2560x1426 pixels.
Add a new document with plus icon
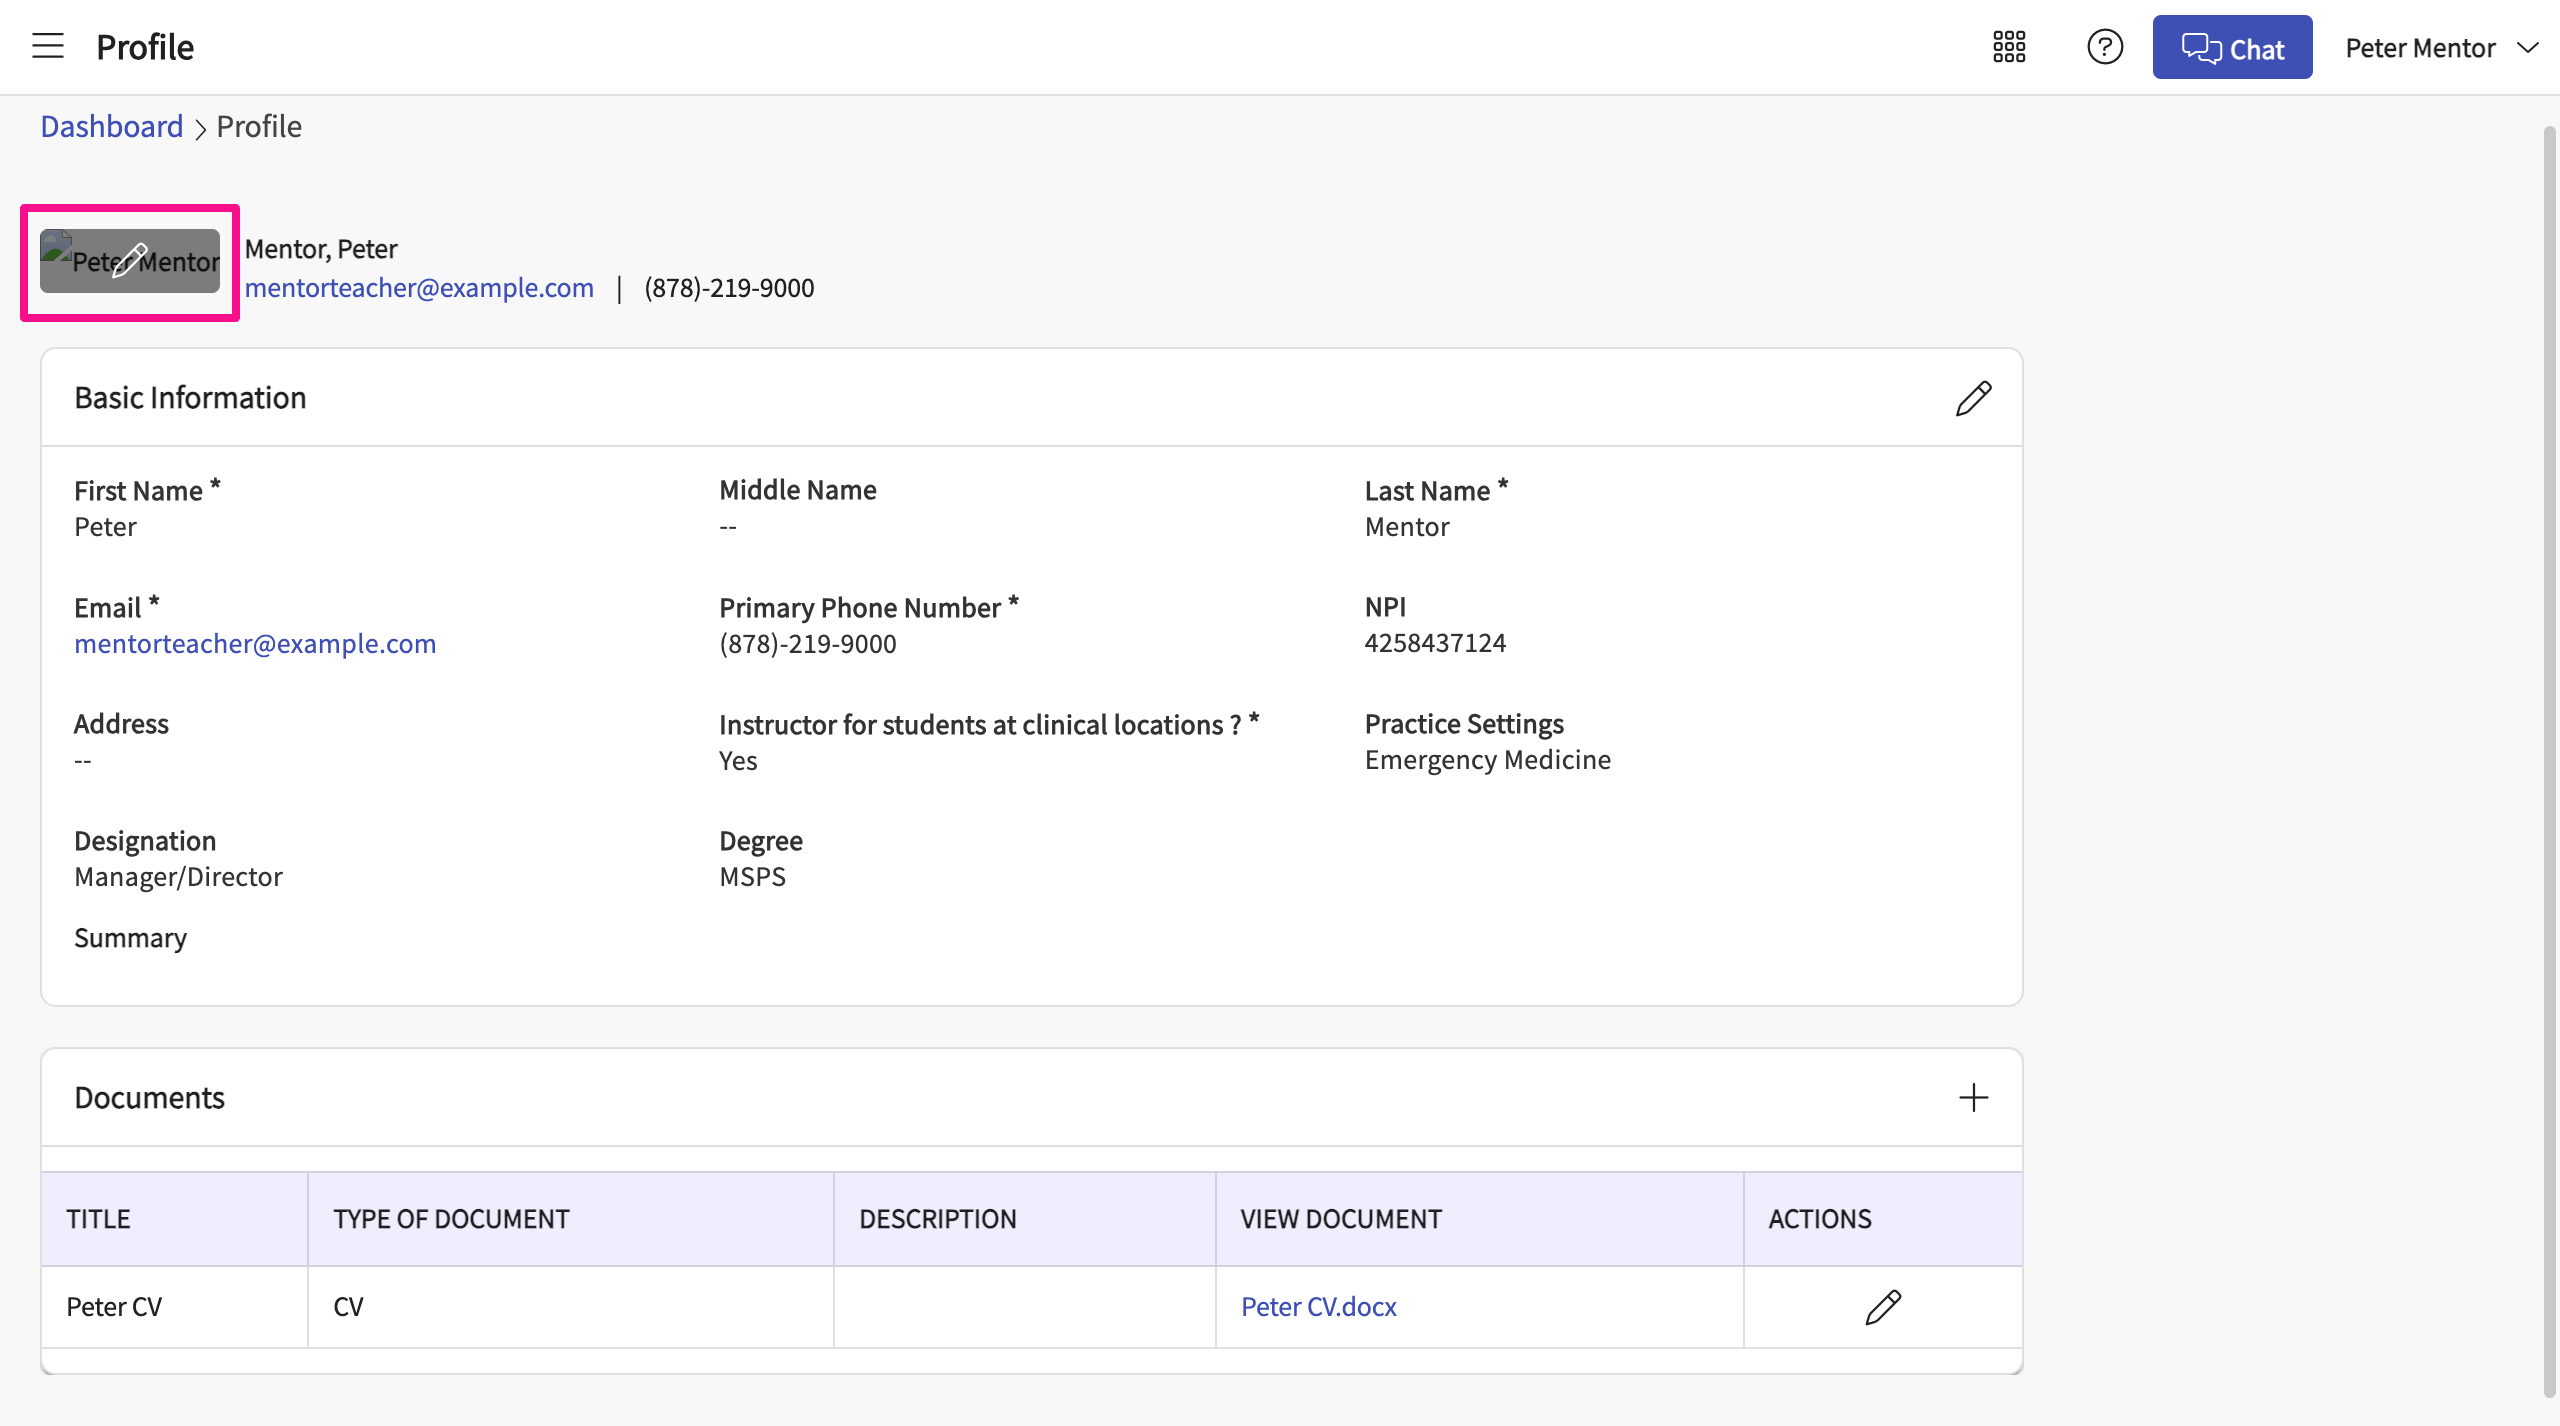tap(1973, 1098)
